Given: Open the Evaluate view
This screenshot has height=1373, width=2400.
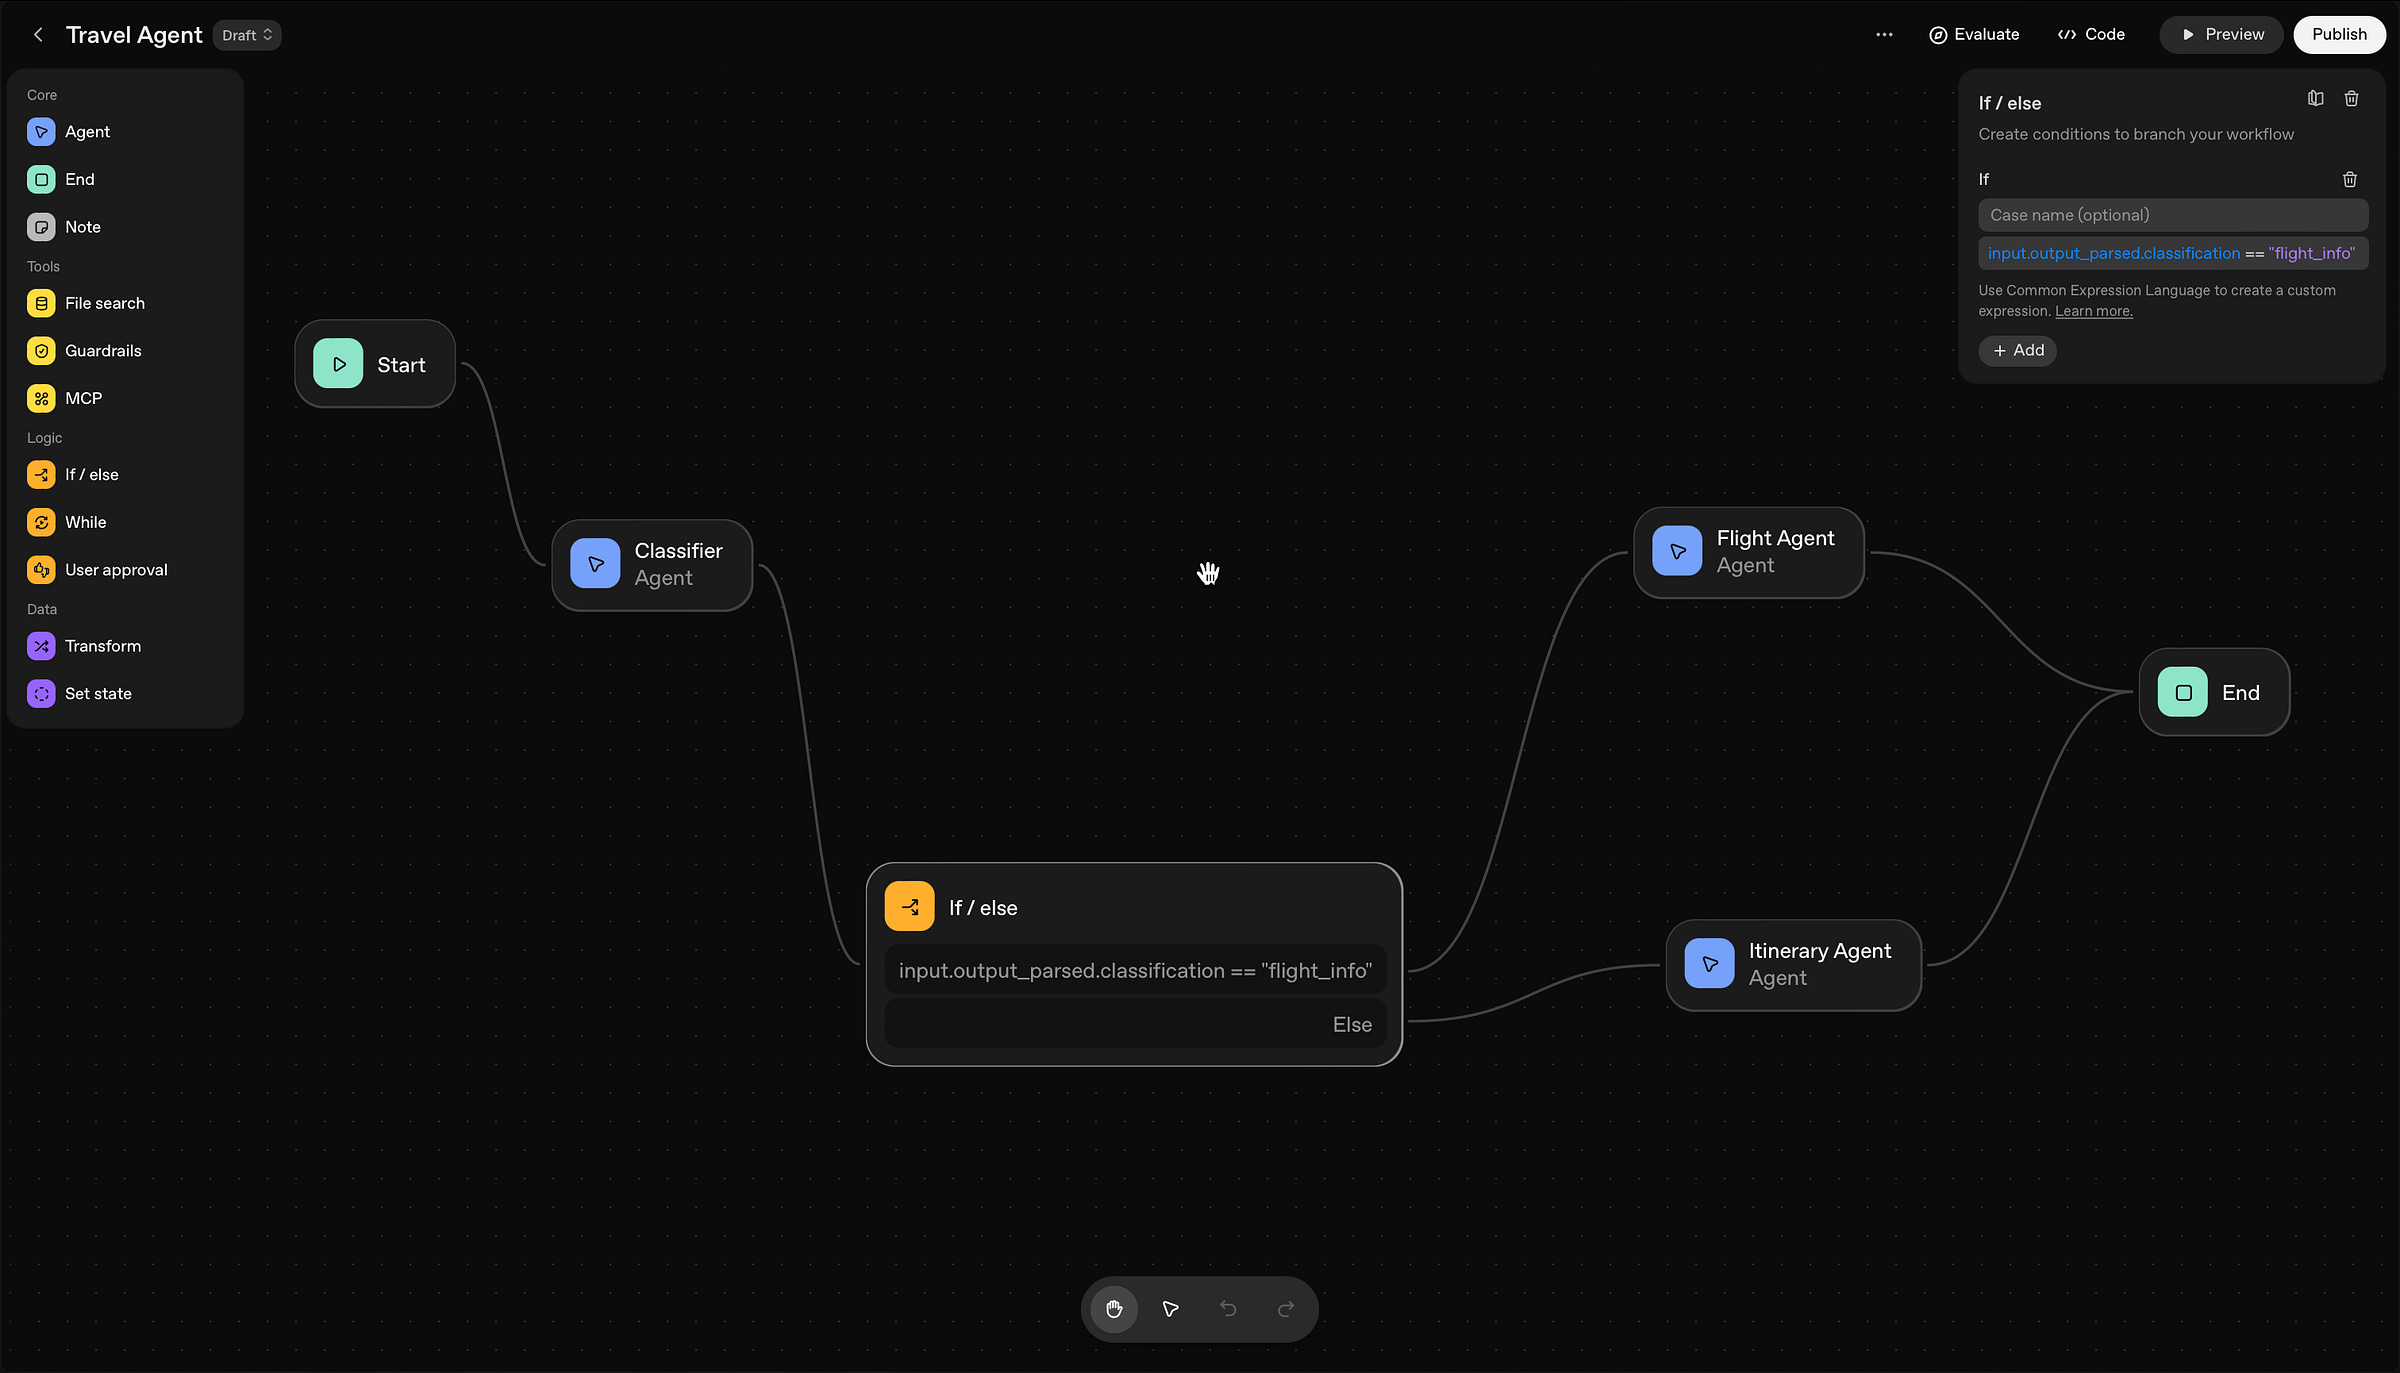Looking at the screenshot, I should coord(1974,35).
